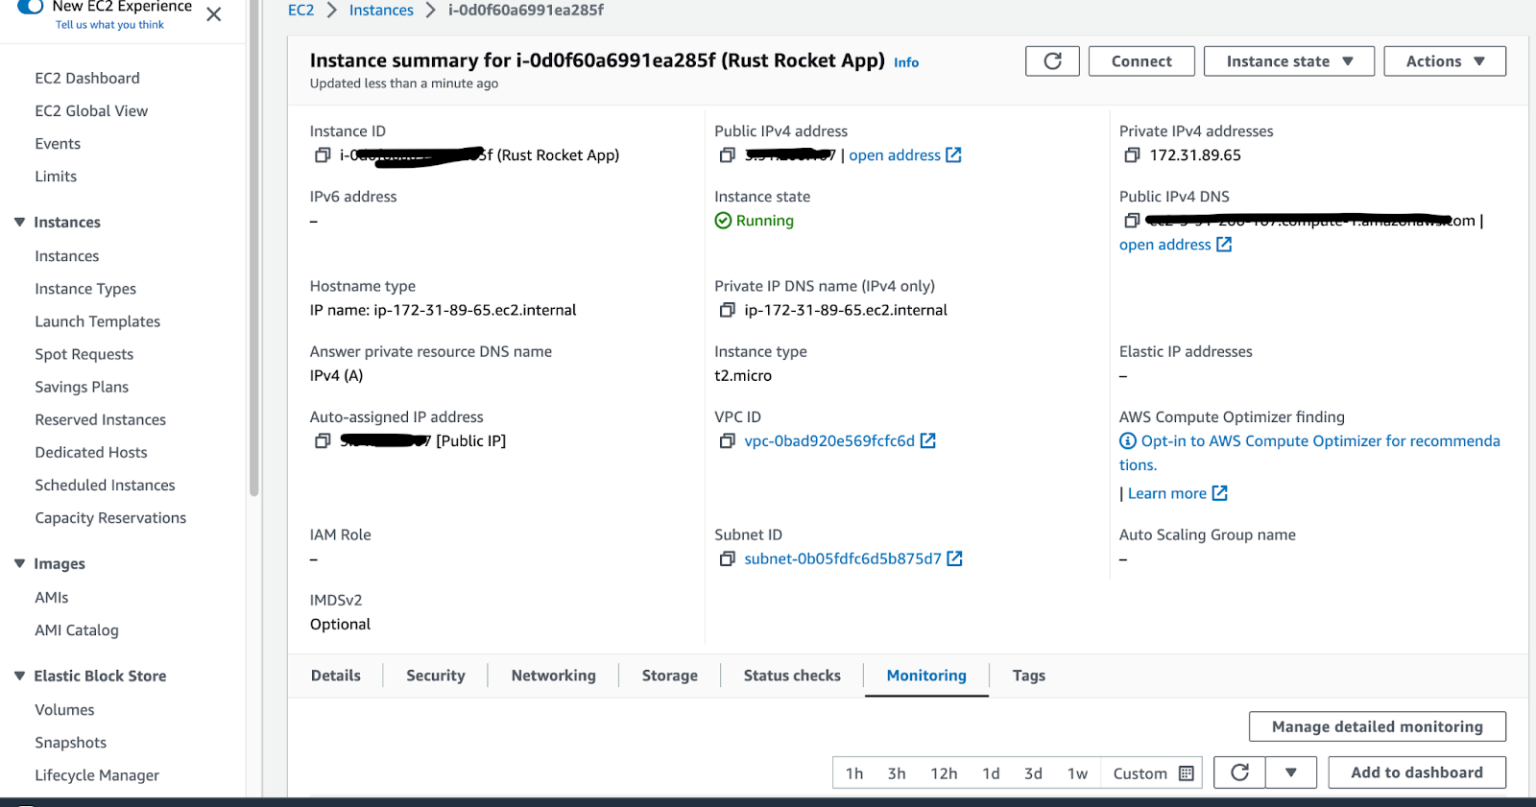Copy the Public IPv4 DNS name
The width and height of the screenshot is (1536, 807).
point(1132,220)
